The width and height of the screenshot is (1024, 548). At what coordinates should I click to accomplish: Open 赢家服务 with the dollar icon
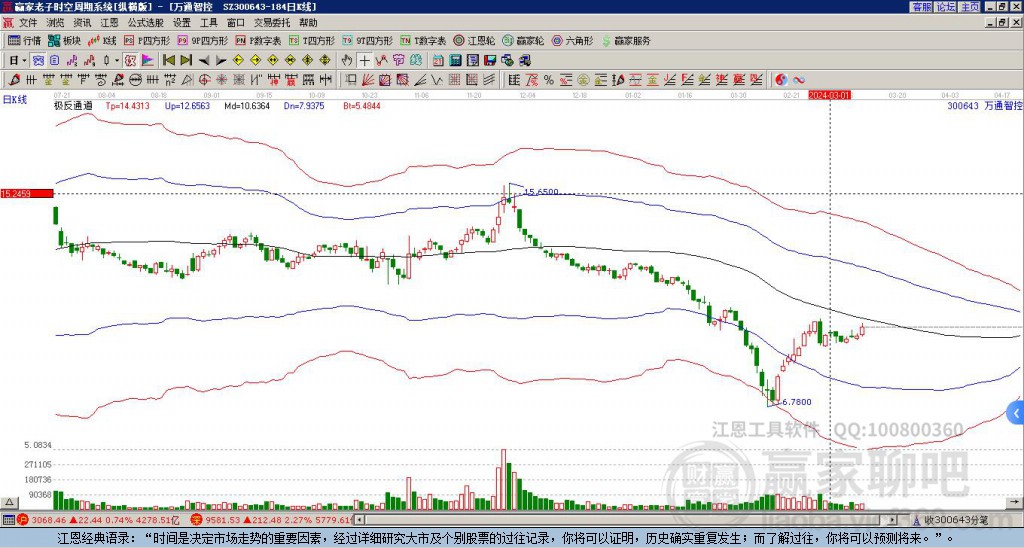pyautogui.click(x=626, y=40)
